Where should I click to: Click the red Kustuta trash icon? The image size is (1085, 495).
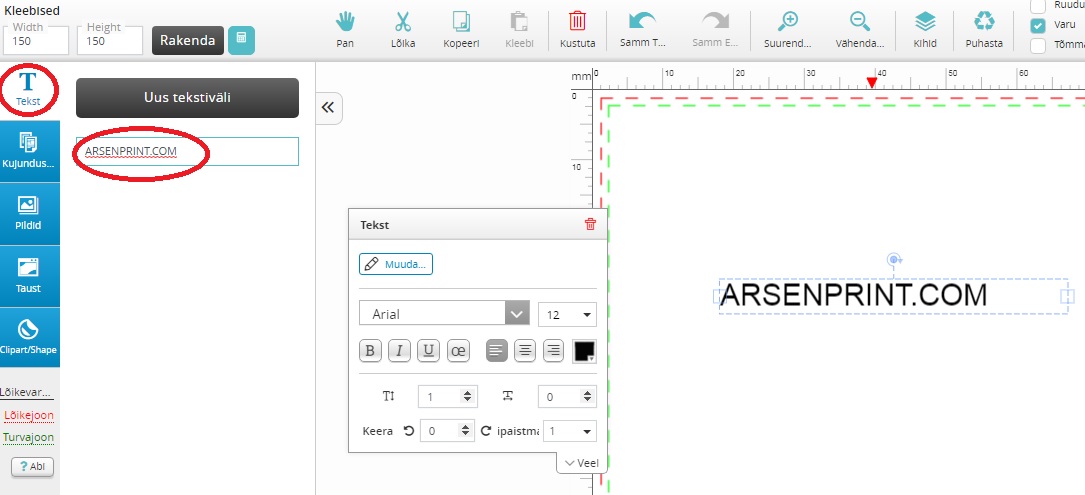coord(578,23)
